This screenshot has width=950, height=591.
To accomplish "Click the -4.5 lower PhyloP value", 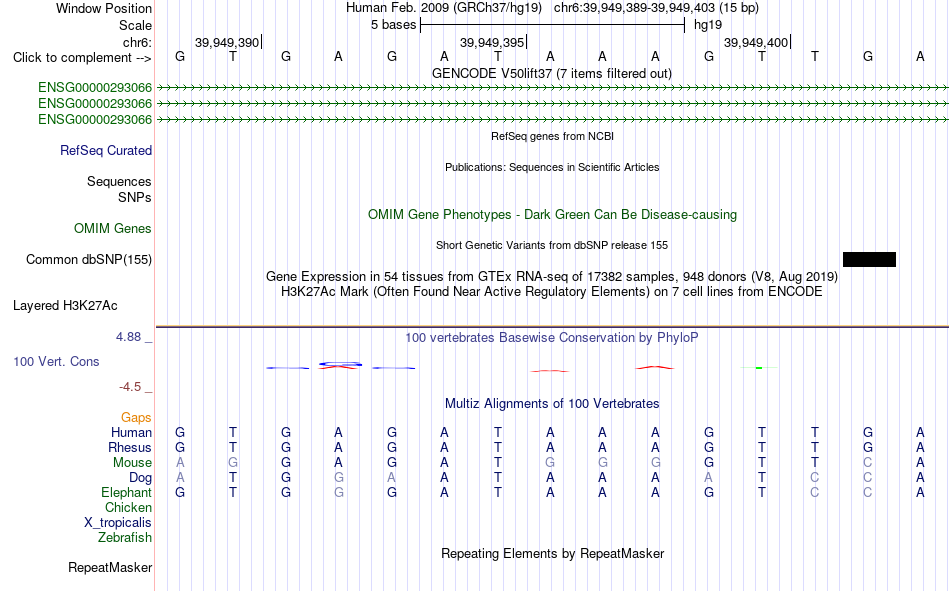I will click(x=130, y=387).
